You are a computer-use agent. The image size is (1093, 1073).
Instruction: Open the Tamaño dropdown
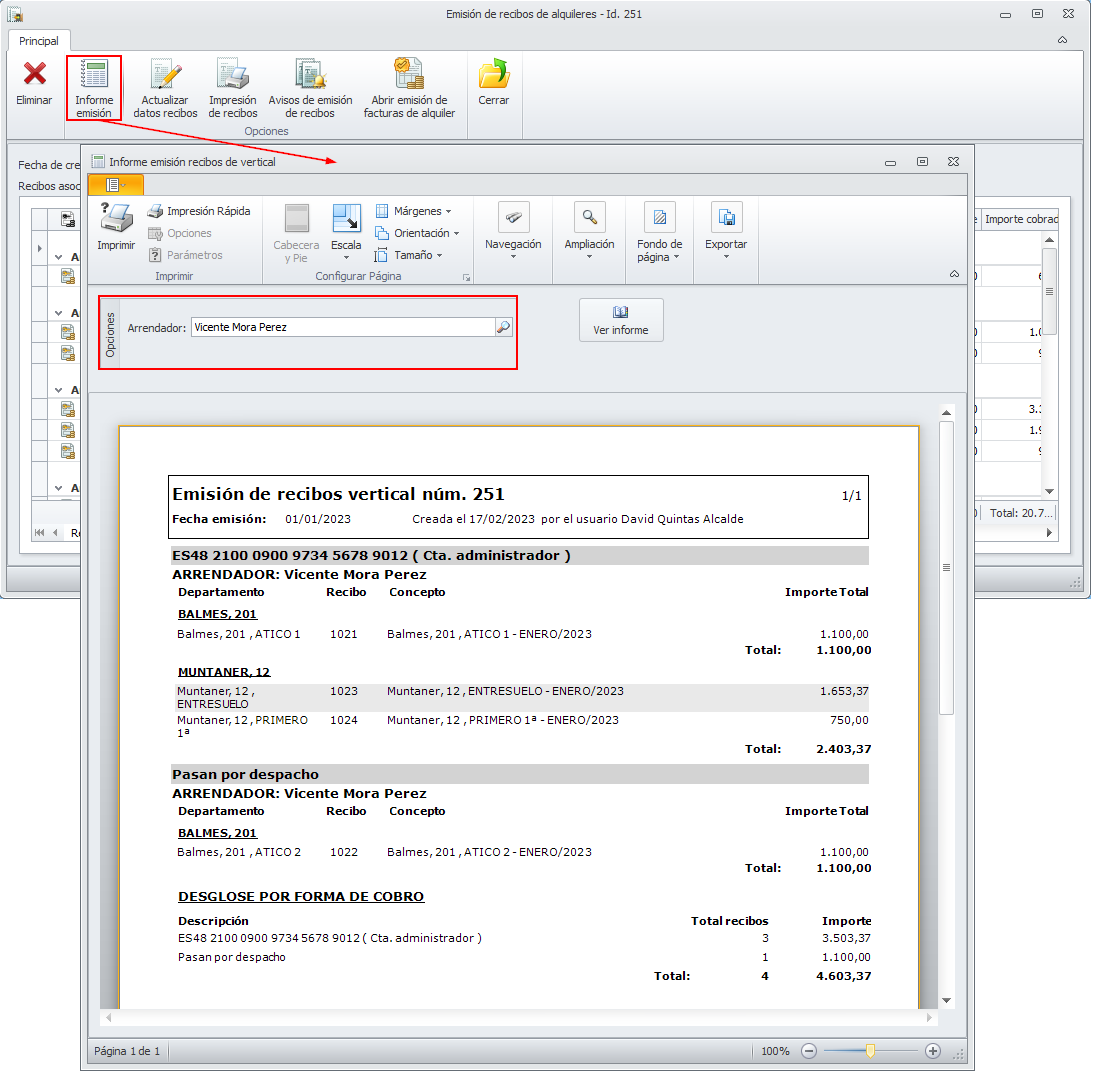[x=409, y=255]
